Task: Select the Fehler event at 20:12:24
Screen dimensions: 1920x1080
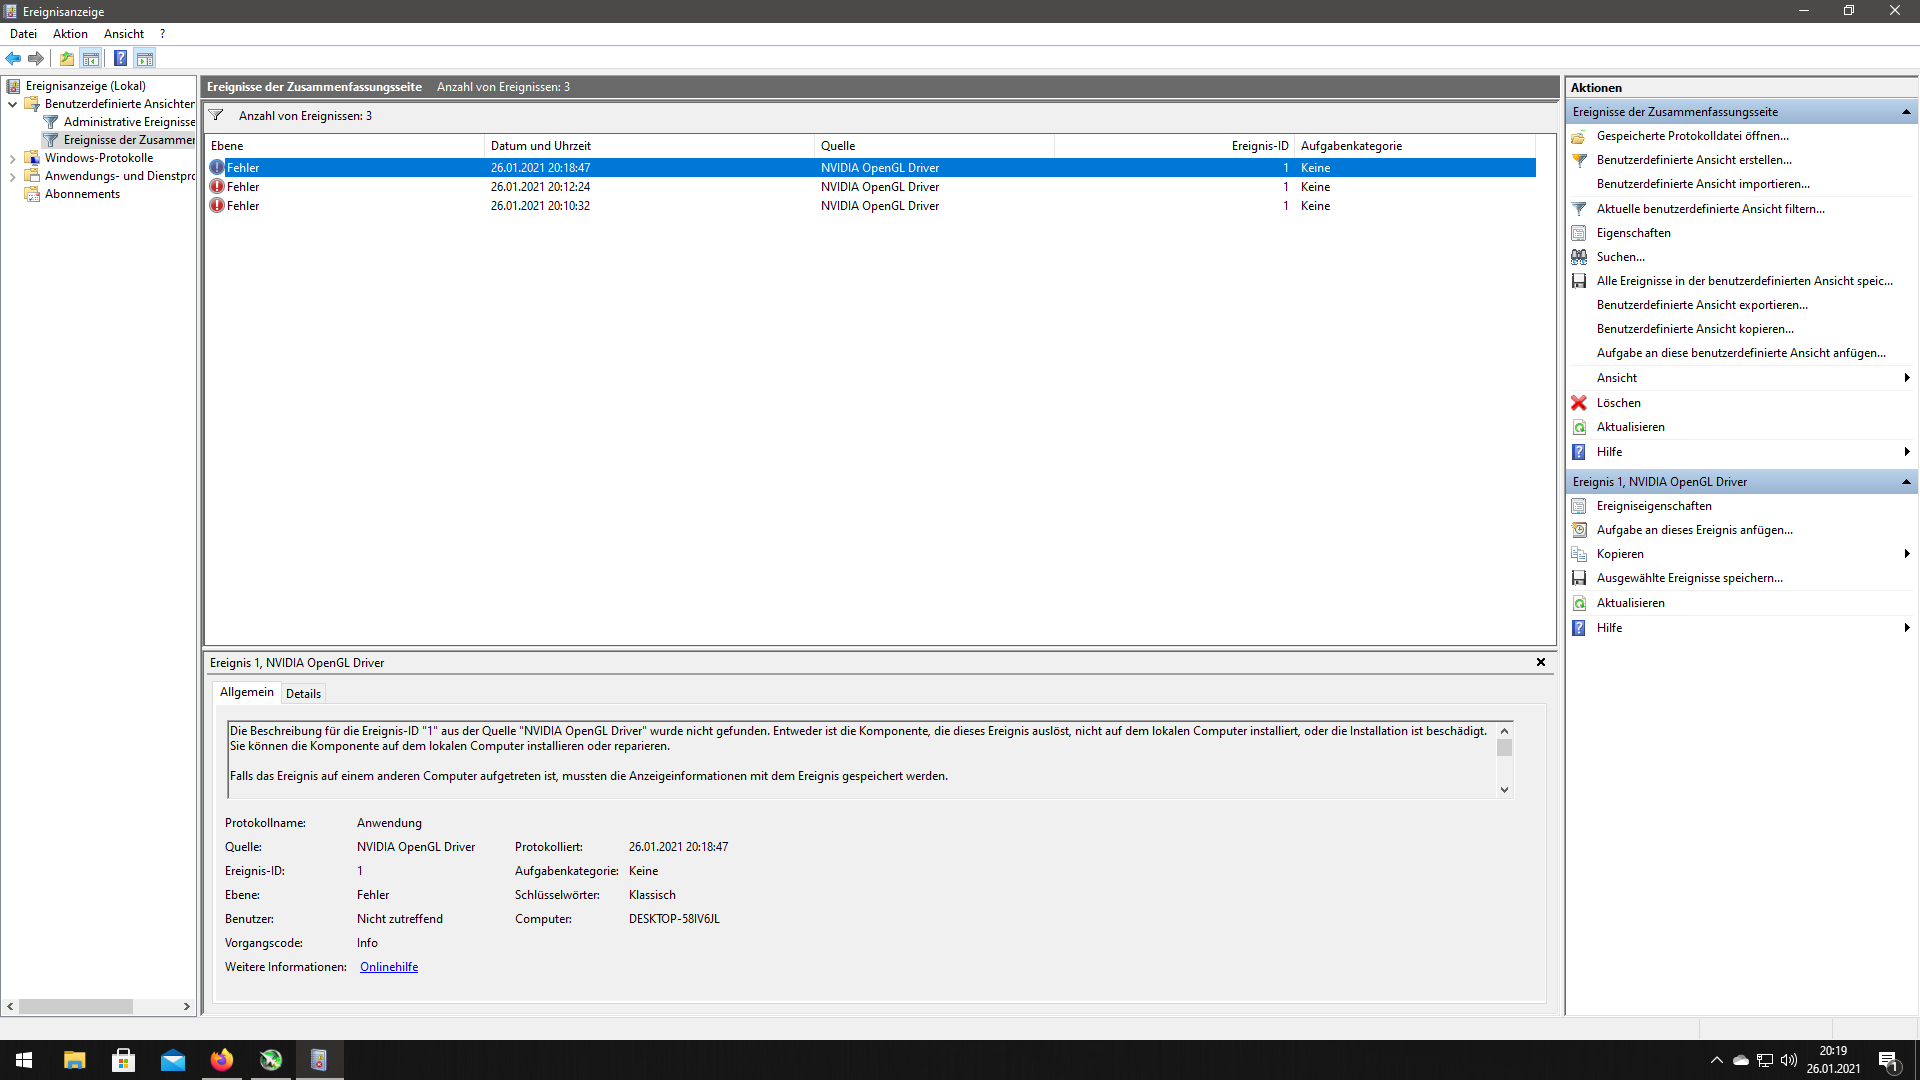Action: click(x=540, y=187)
